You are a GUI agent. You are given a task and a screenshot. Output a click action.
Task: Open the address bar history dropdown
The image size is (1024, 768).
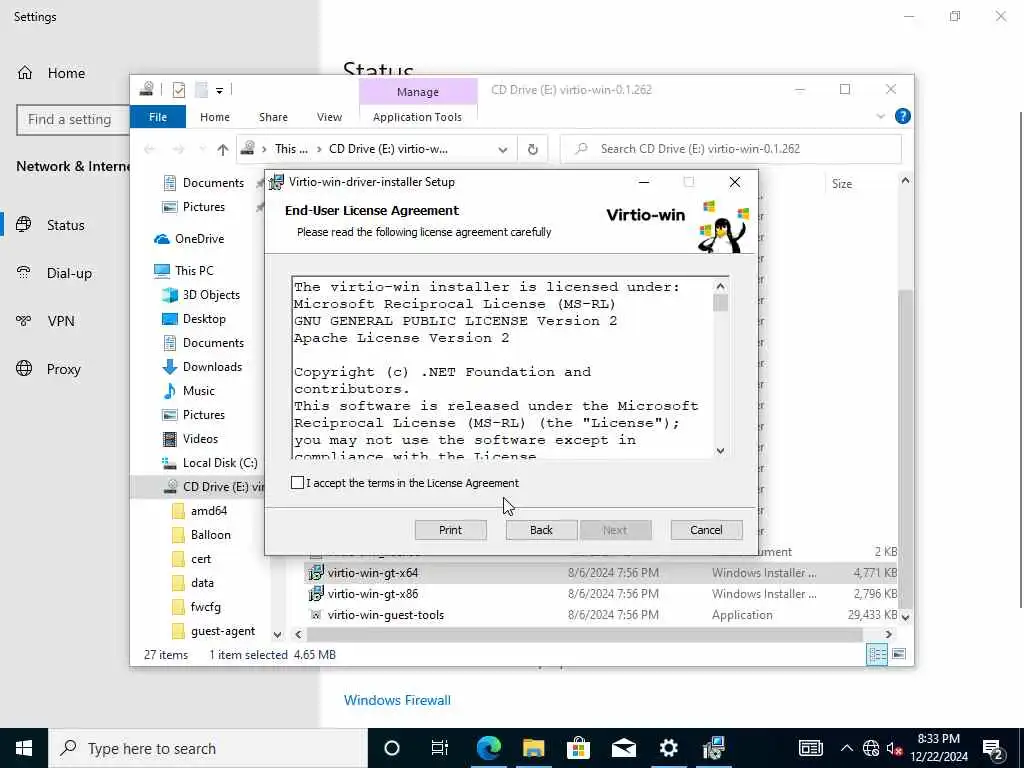[x=503, y=149]
